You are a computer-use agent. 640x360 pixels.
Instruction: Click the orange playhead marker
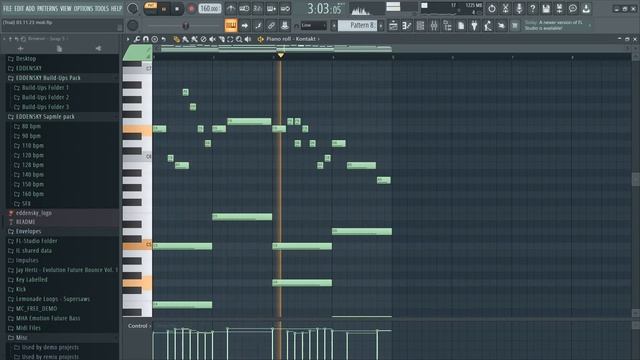tap(281, 55)
